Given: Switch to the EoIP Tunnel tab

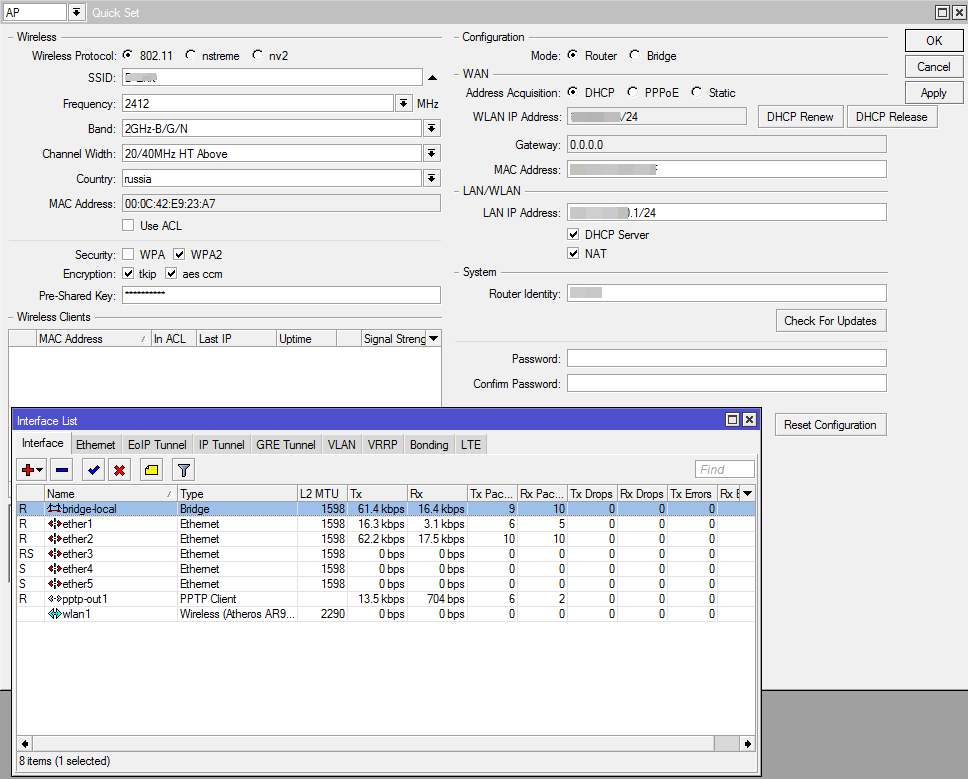Looking at the screenshot, I should [x=157, y=444].
